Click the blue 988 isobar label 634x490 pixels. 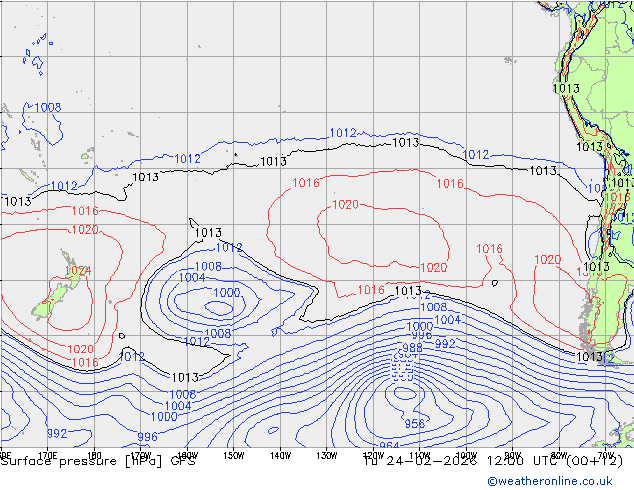(412, 348)
